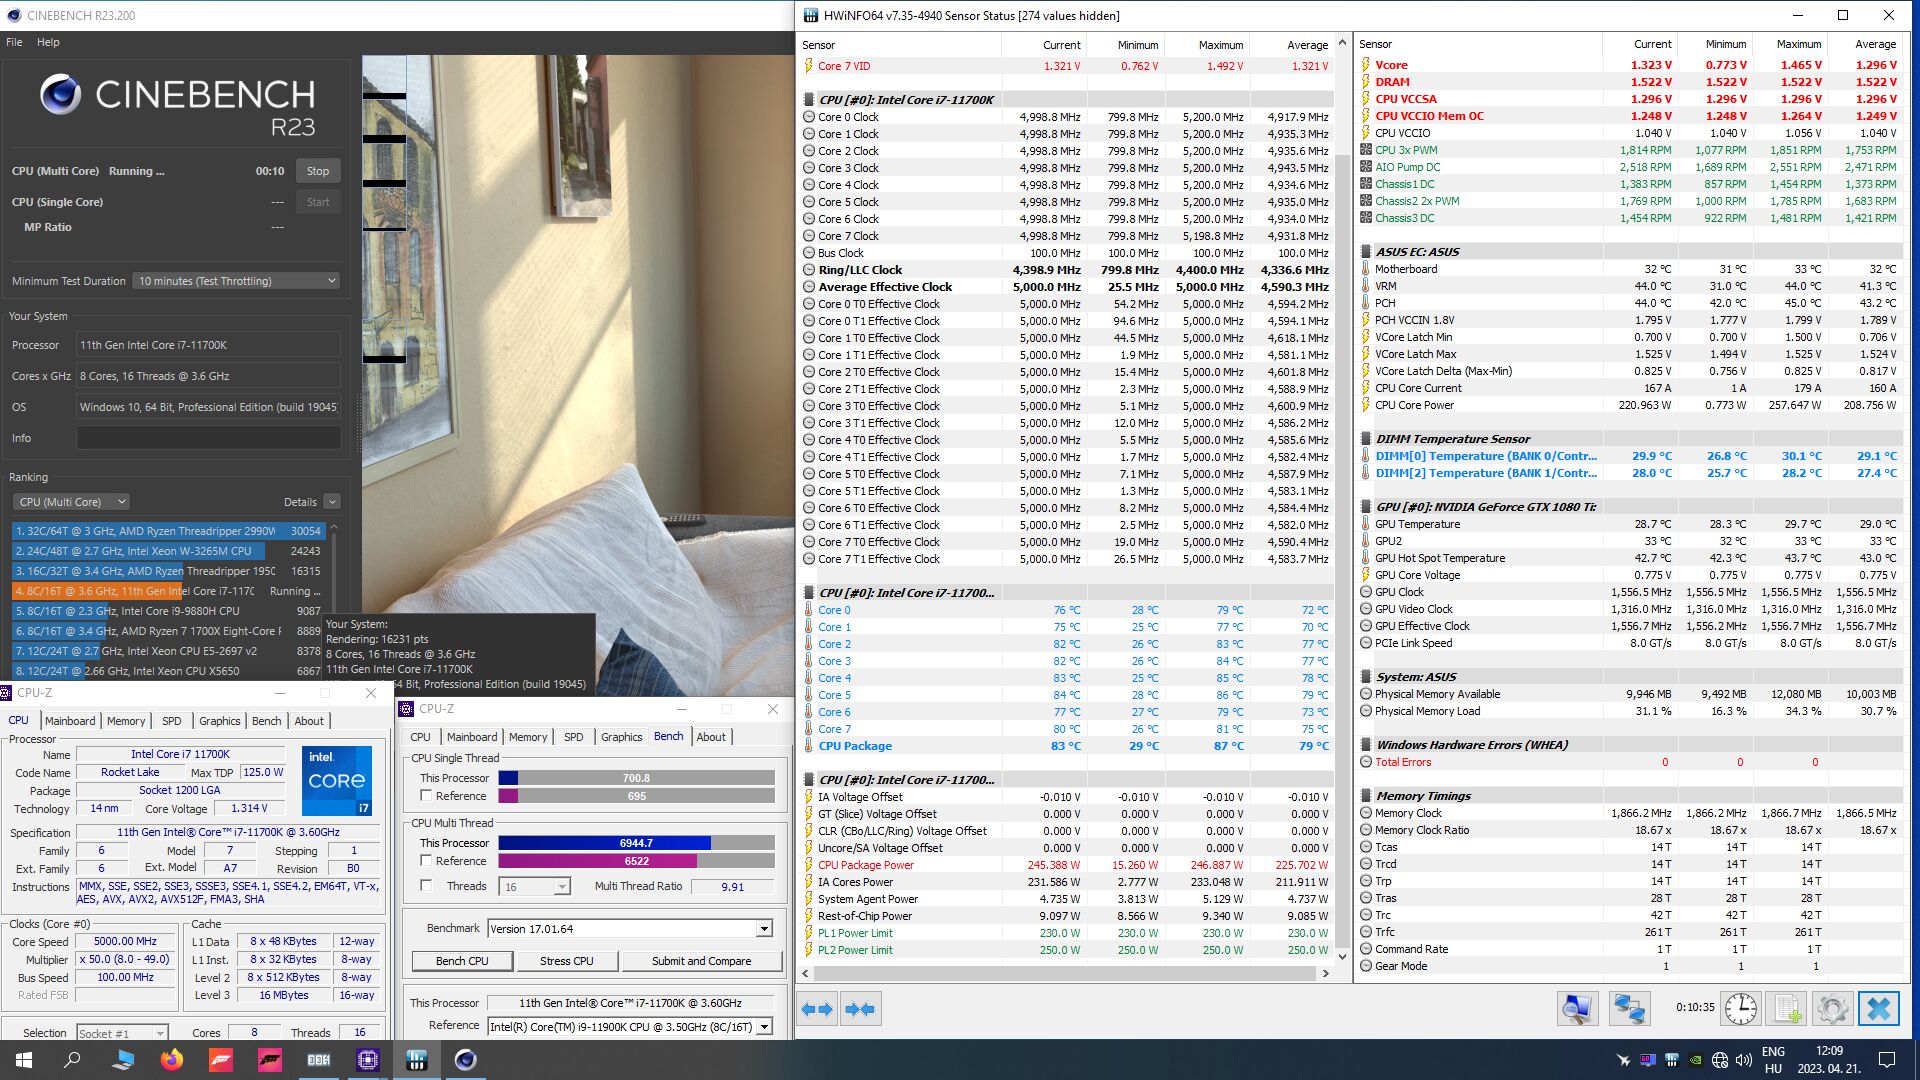Open Reference processor i9-11900K dropdown
1920x1080 pixels.
[x=630, y=1027]
